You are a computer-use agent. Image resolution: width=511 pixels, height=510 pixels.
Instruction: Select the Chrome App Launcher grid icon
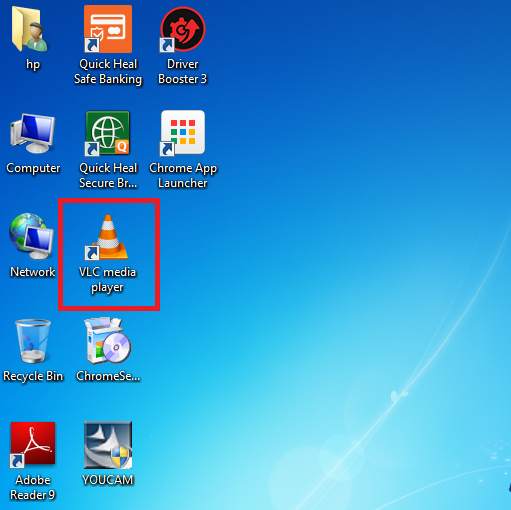click(x=182, y=133)
